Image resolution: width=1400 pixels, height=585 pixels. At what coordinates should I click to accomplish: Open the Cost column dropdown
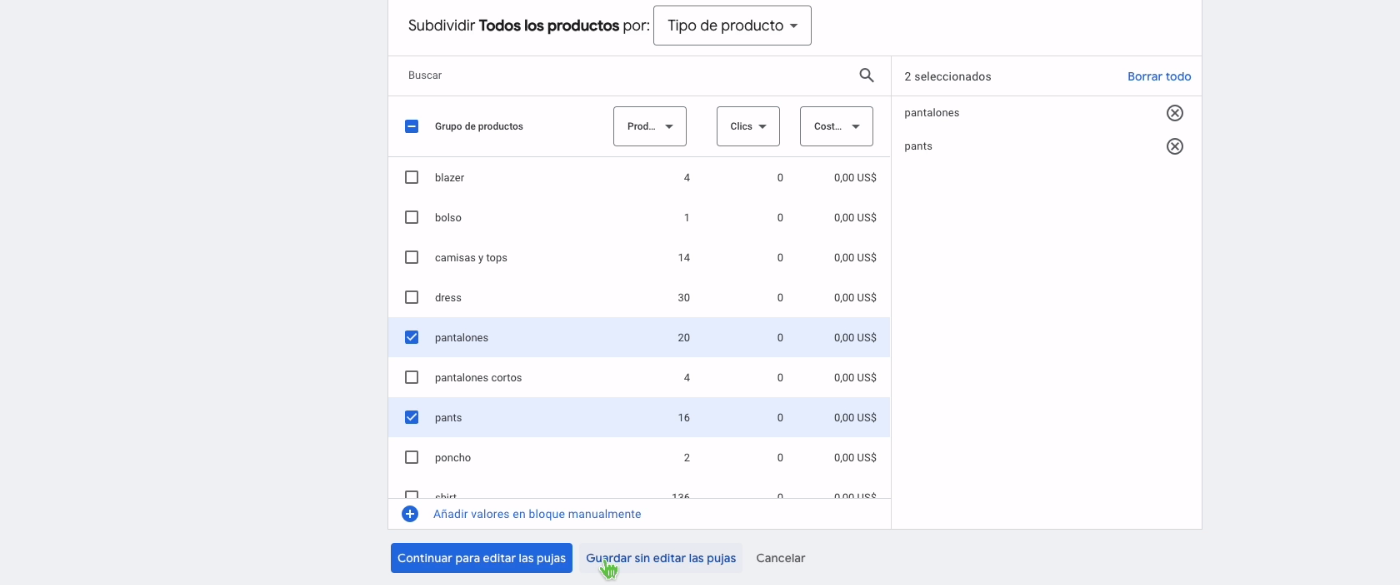point(836,126)
